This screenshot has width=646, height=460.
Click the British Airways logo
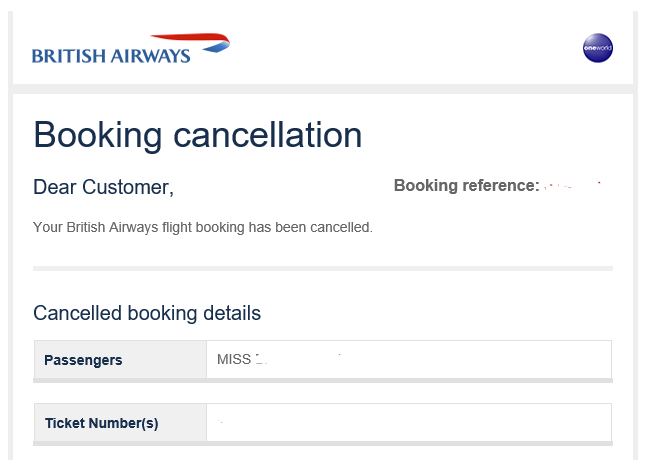(131, 49)
